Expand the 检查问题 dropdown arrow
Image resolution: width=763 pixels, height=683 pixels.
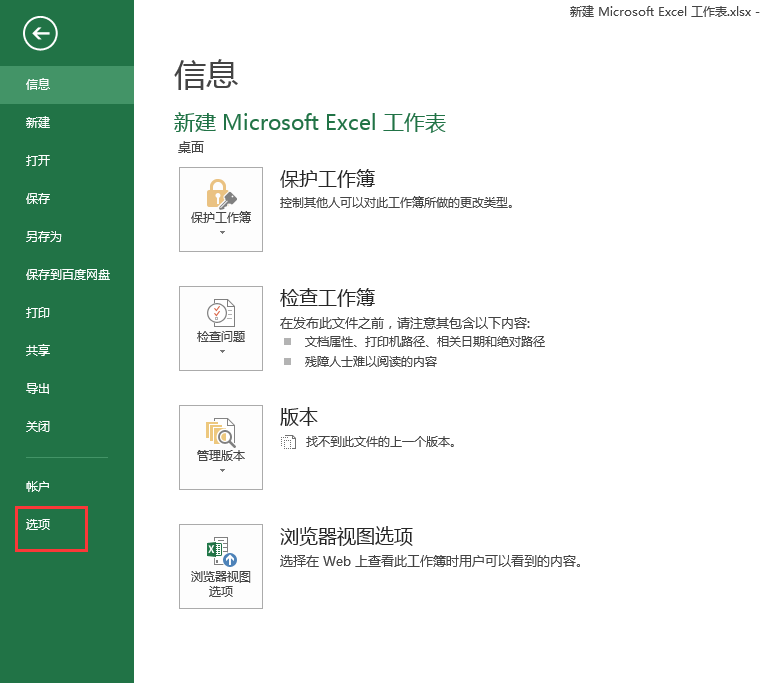click(222, 351)
